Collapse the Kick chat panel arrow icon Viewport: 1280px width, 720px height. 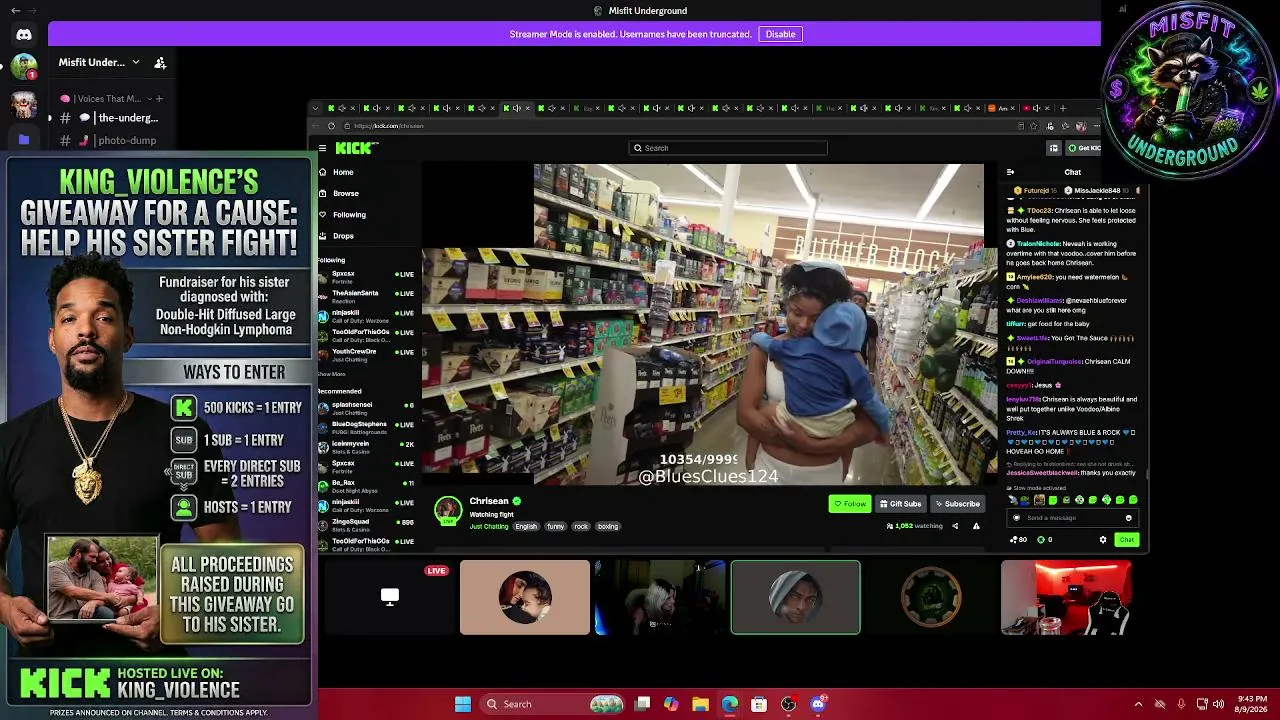pyautogui.click(x=1010, y=172)
